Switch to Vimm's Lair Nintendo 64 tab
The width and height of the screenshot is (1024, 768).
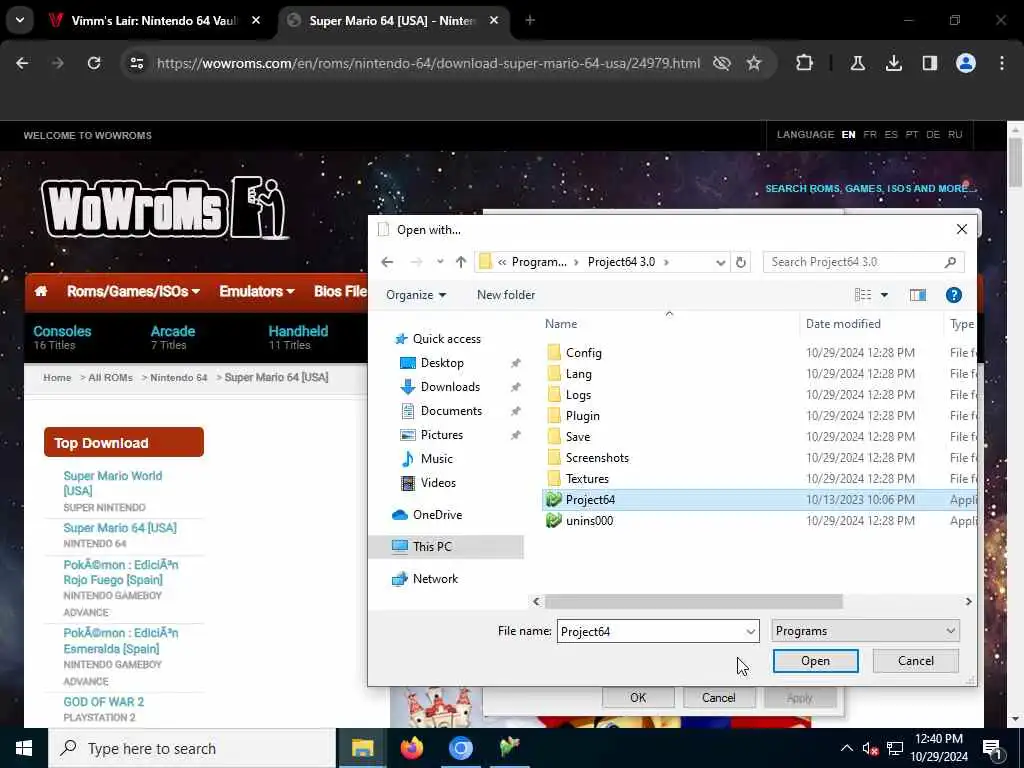pyautogui.click(x=153, y=20)
